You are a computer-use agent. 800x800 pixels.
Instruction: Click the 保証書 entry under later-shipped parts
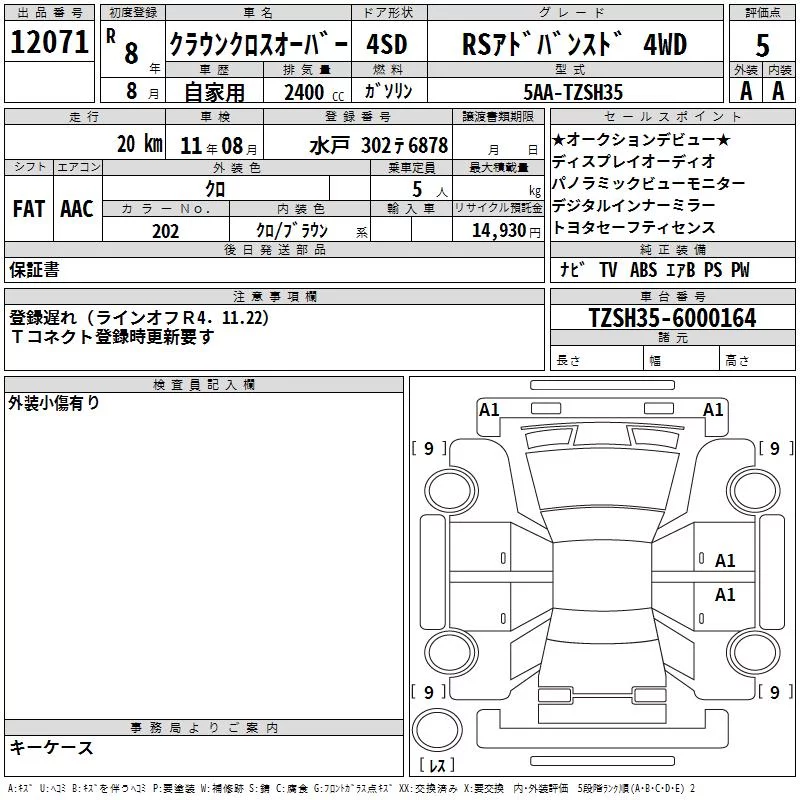tap(34, 270)
